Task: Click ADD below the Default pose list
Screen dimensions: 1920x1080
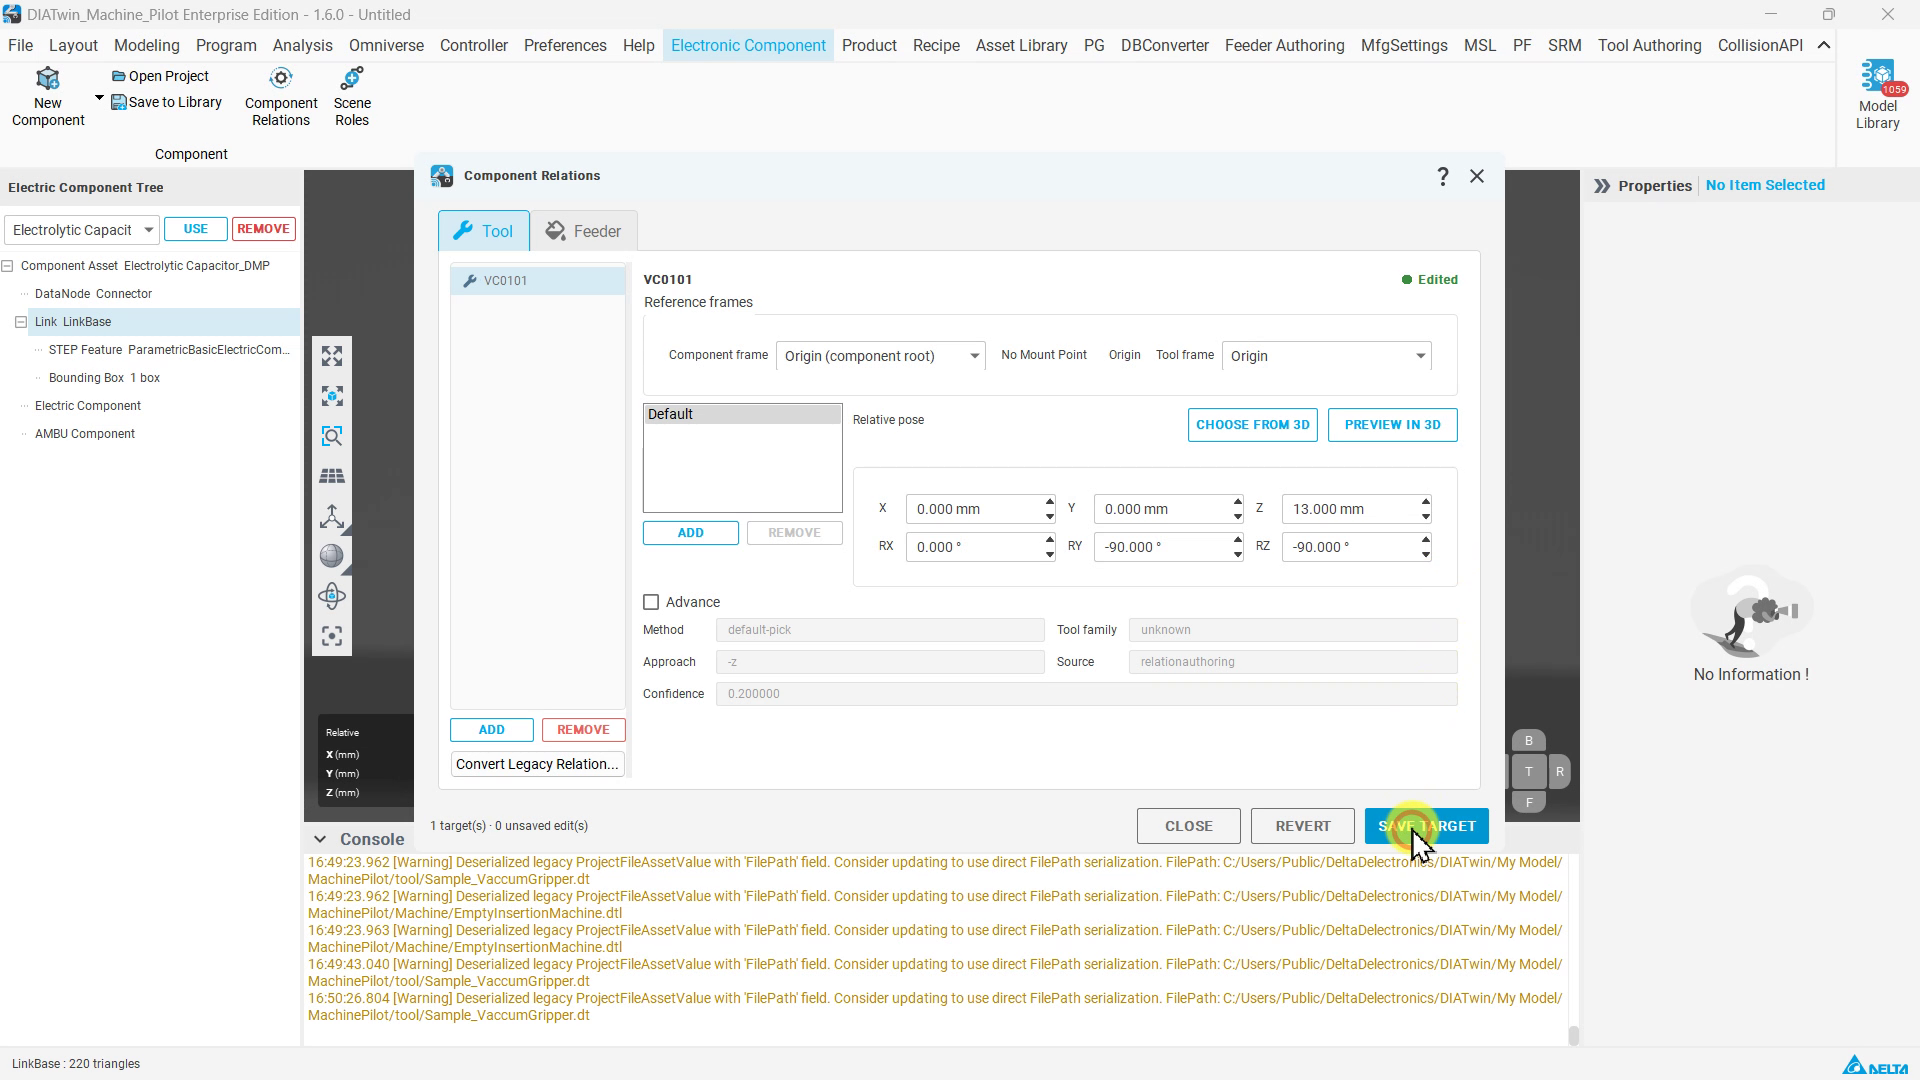Action: pyautogui.click(x=690, y=533)
